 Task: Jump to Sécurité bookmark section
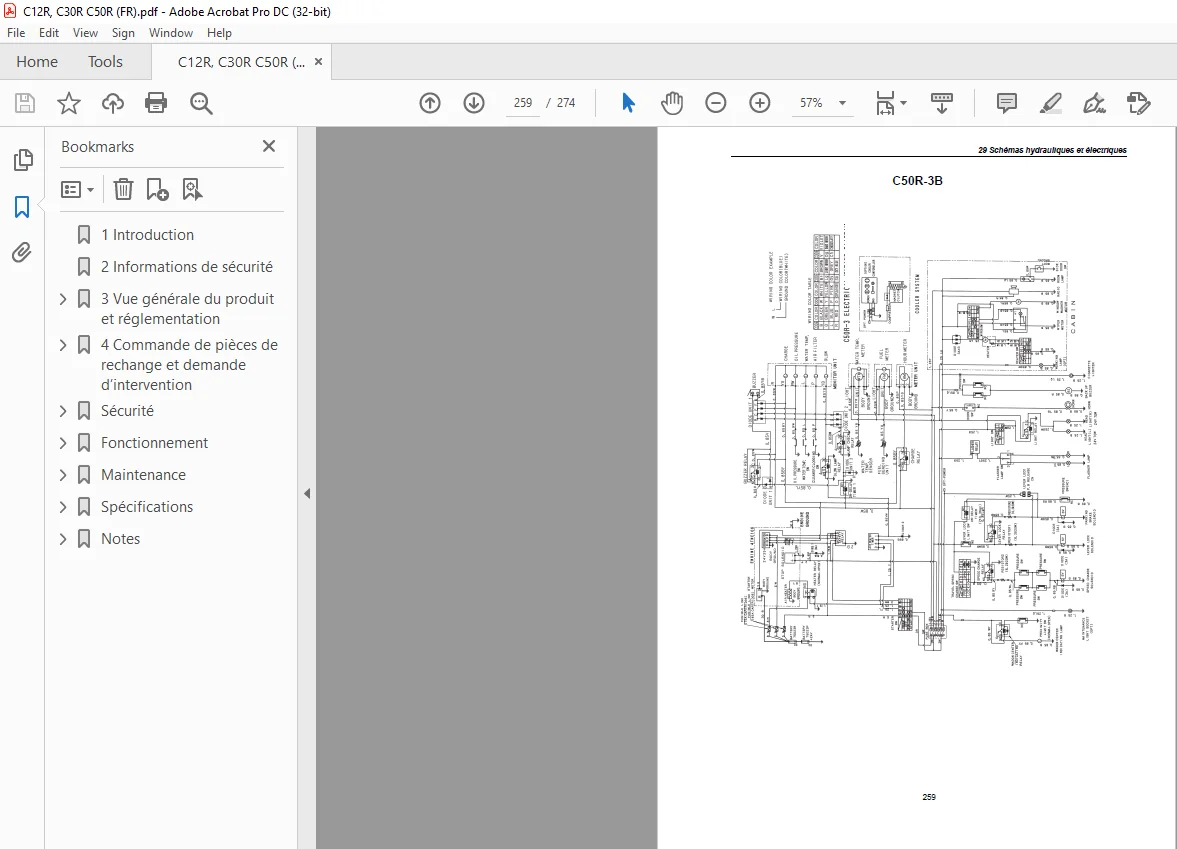pos(127,411)
